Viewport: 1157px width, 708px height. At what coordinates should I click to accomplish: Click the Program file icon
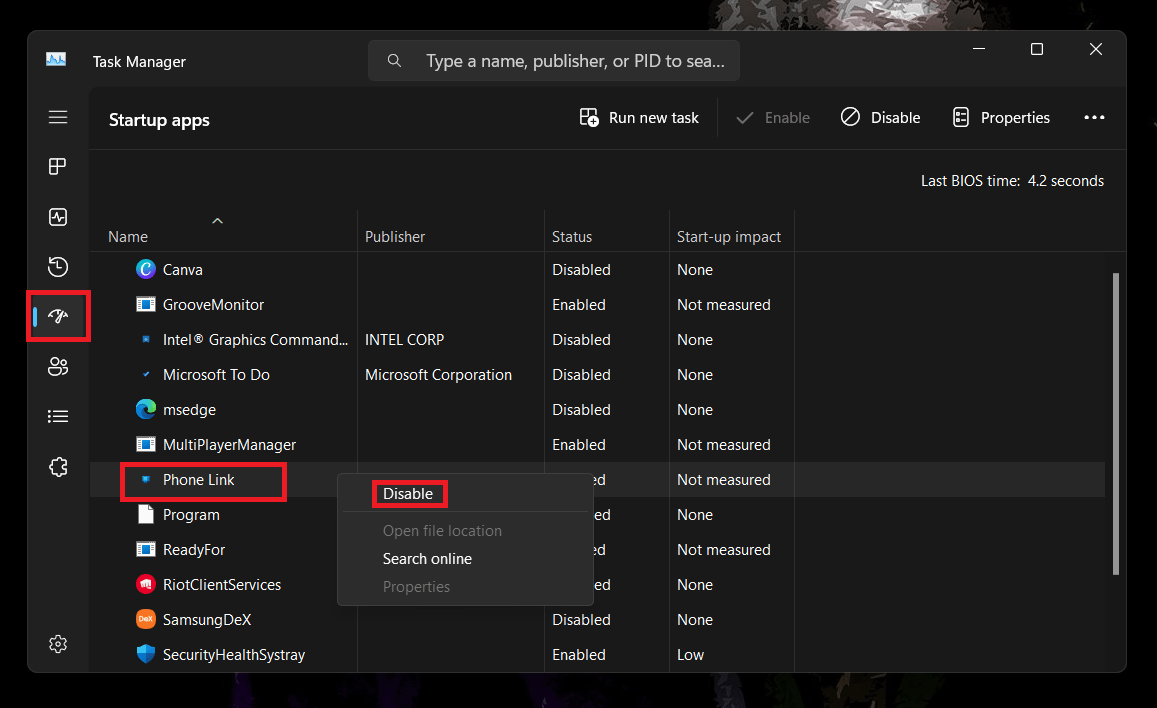pos(146,514)
